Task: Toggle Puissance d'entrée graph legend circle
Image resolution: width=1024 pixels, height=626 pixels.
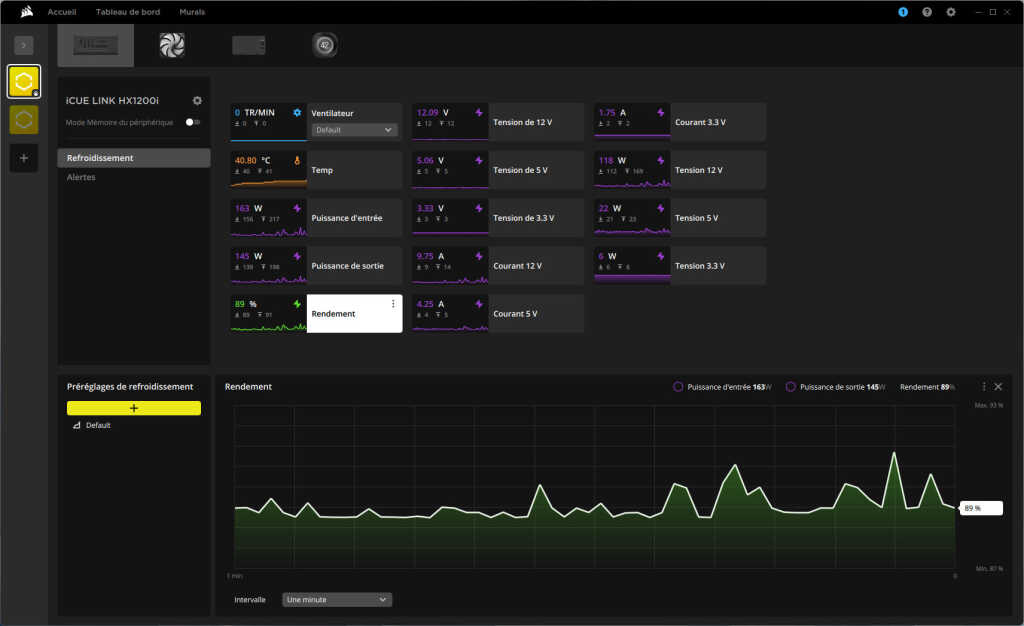Action: click(678, 386)
